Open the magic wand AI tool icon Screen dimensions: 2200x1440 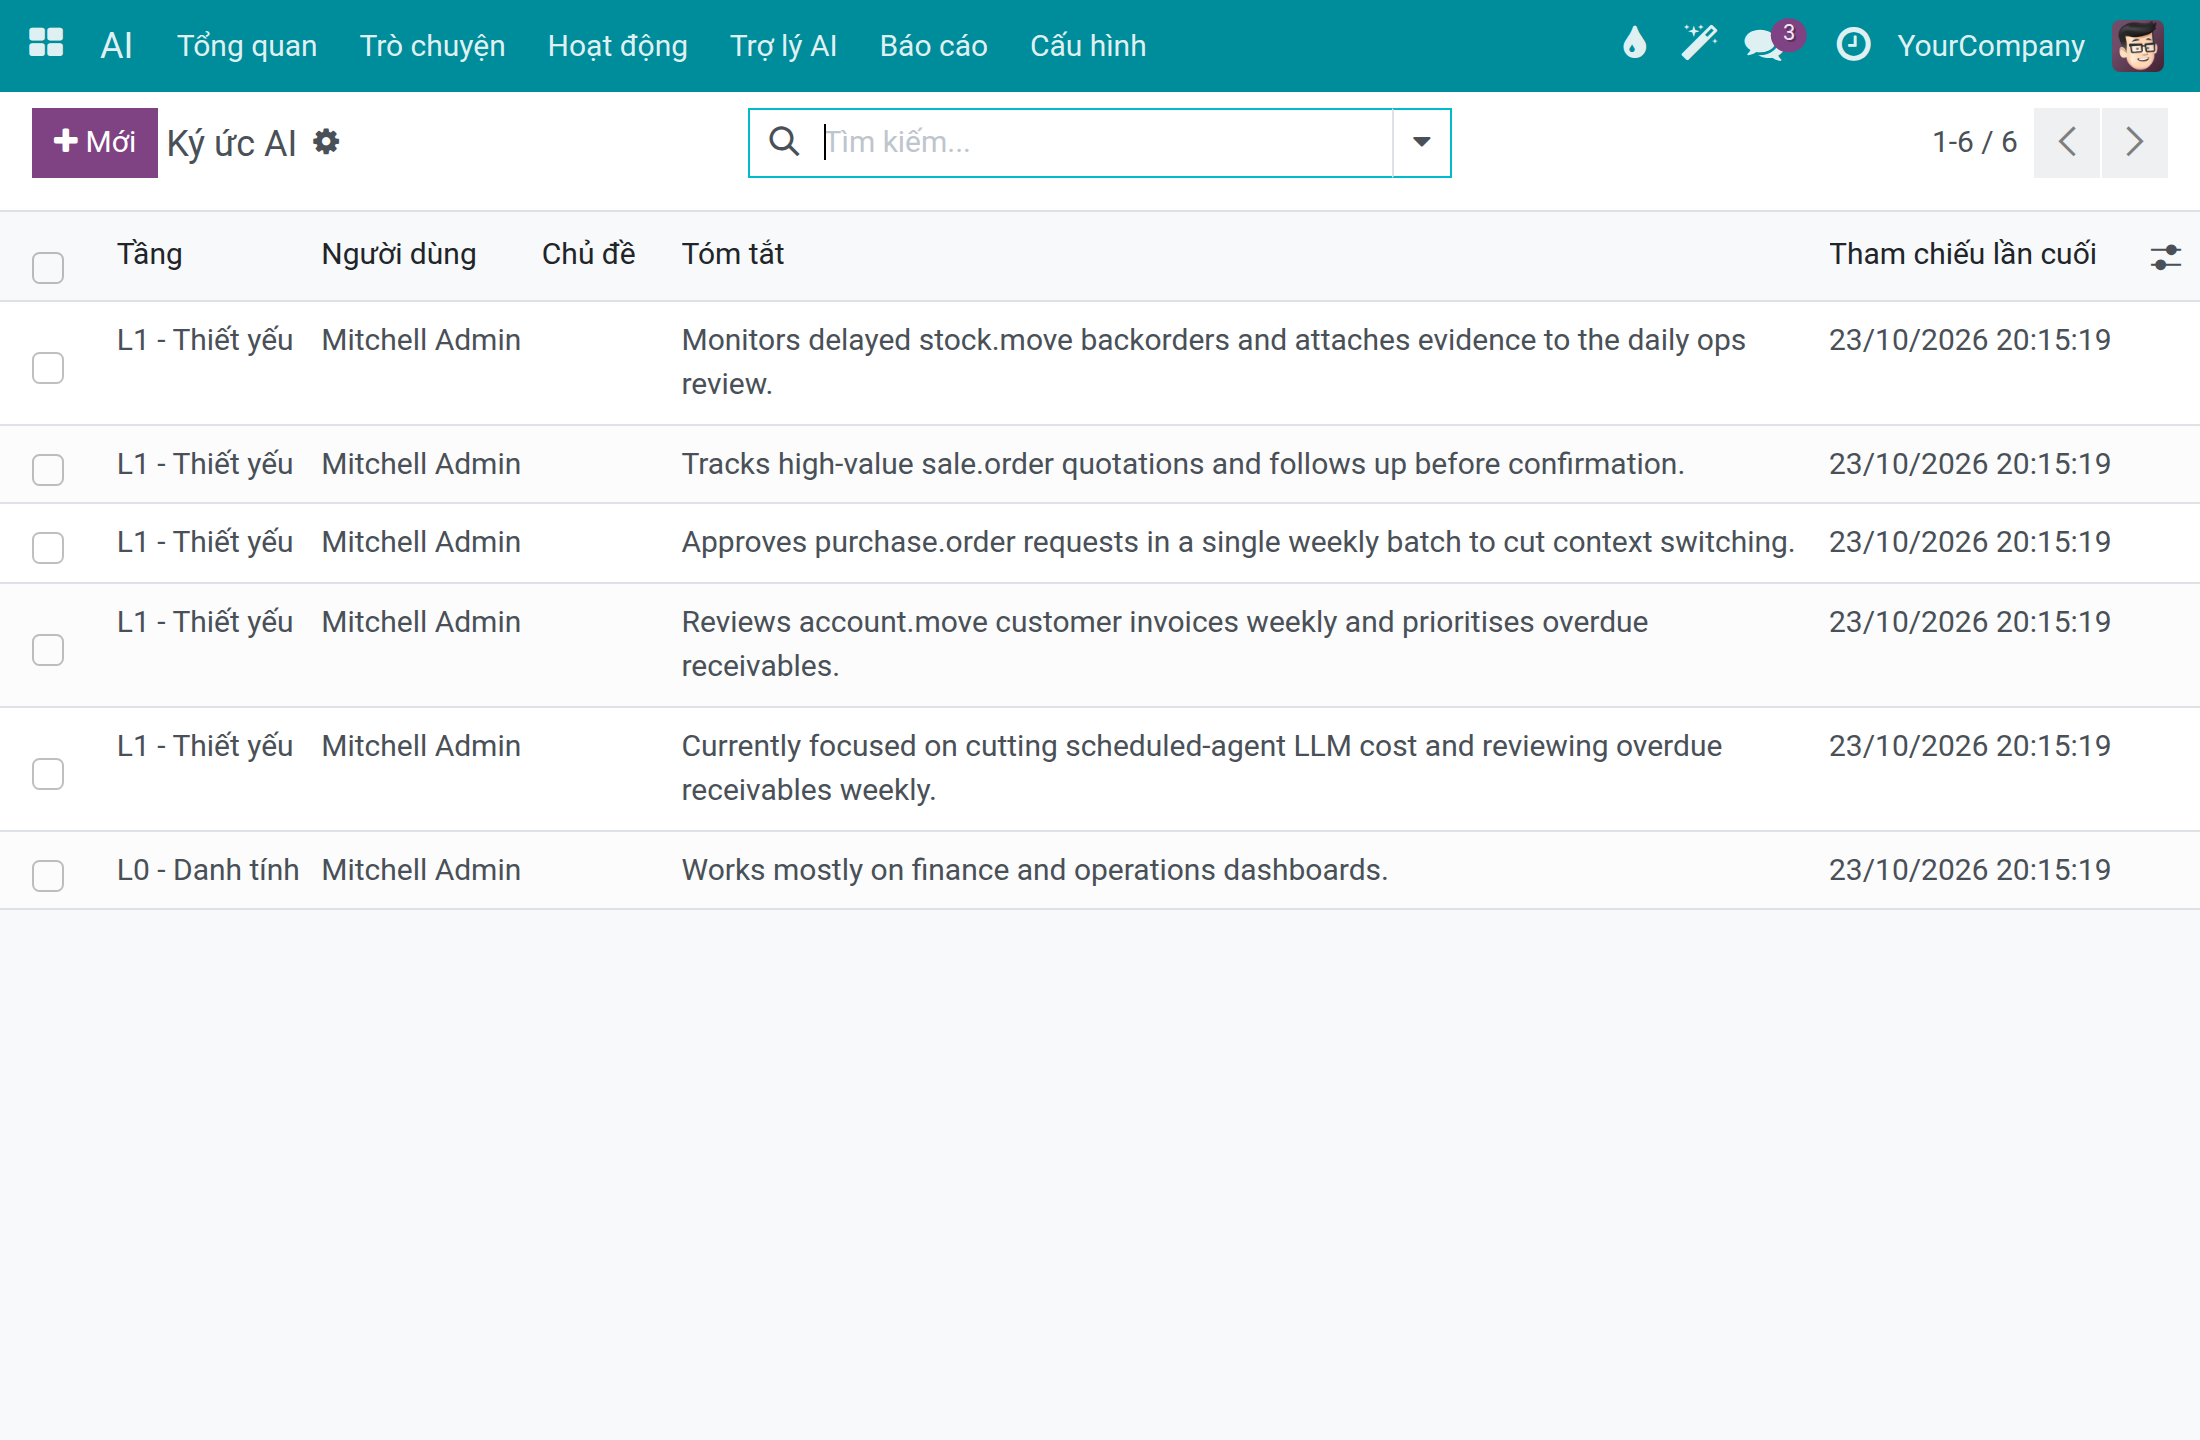pyautogui.click(x=1698, y=44)
